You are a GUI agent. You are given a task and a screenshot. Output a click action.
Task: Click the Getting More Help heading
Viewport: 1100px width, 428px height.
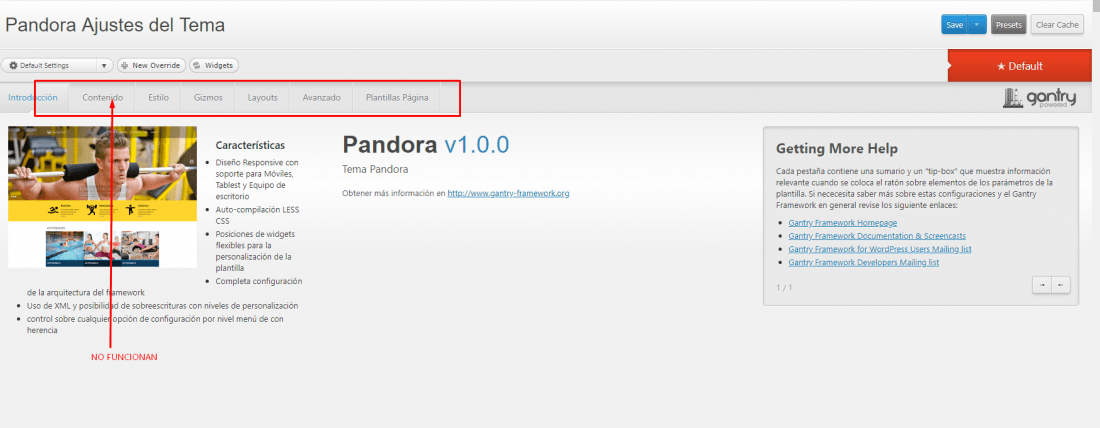837,149
